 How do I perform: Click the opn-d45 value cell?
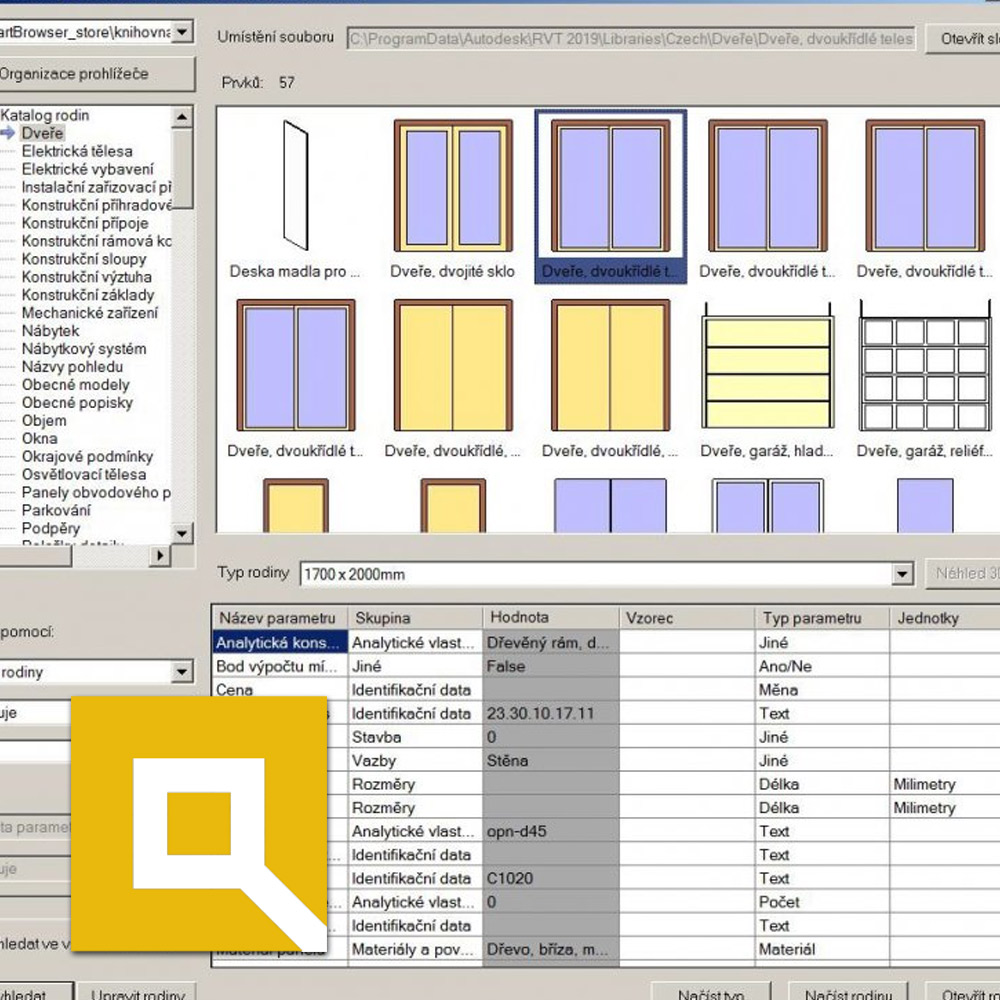(550, 831)
